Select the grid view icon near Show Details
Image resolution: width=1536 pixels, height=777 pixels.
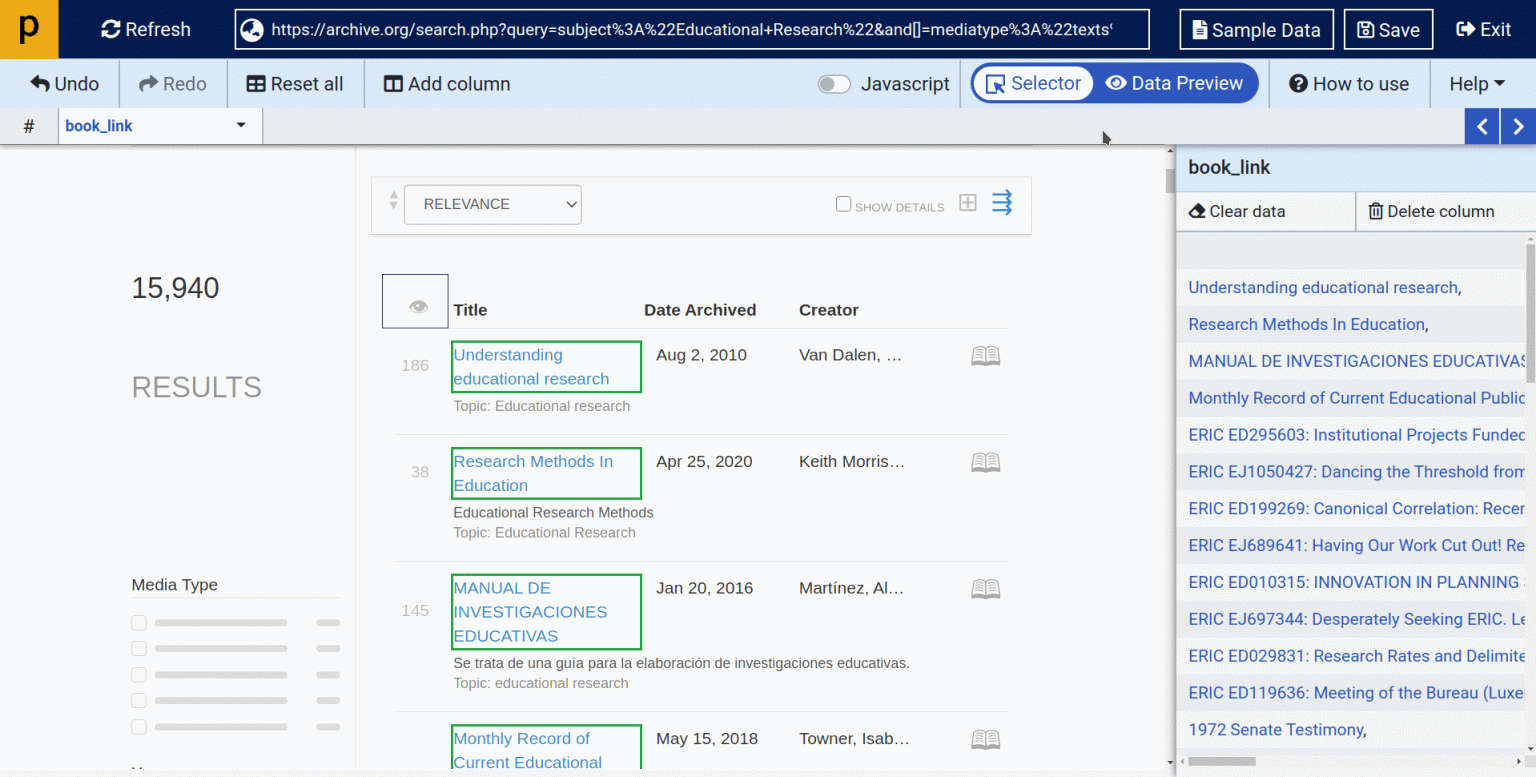click(967, 202)
